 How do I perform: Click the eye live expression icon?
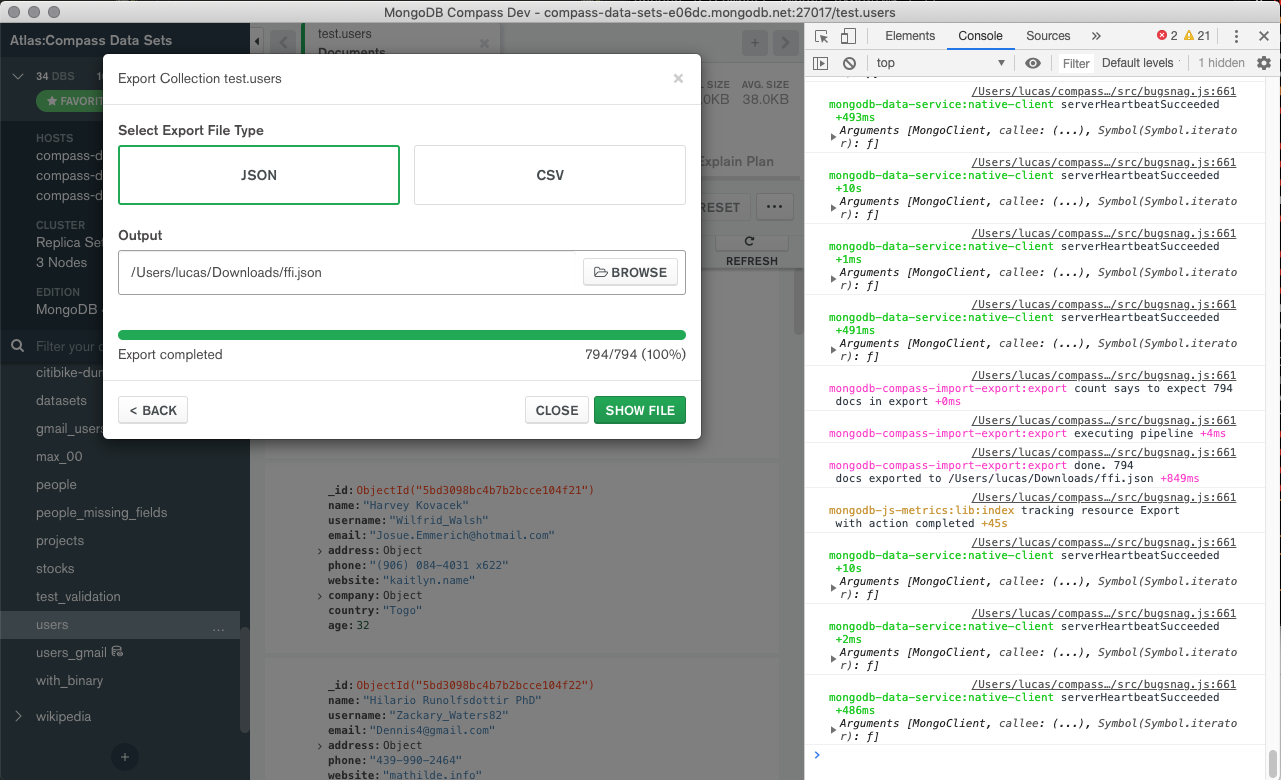pyautogui.click(x=1033, y=63)
